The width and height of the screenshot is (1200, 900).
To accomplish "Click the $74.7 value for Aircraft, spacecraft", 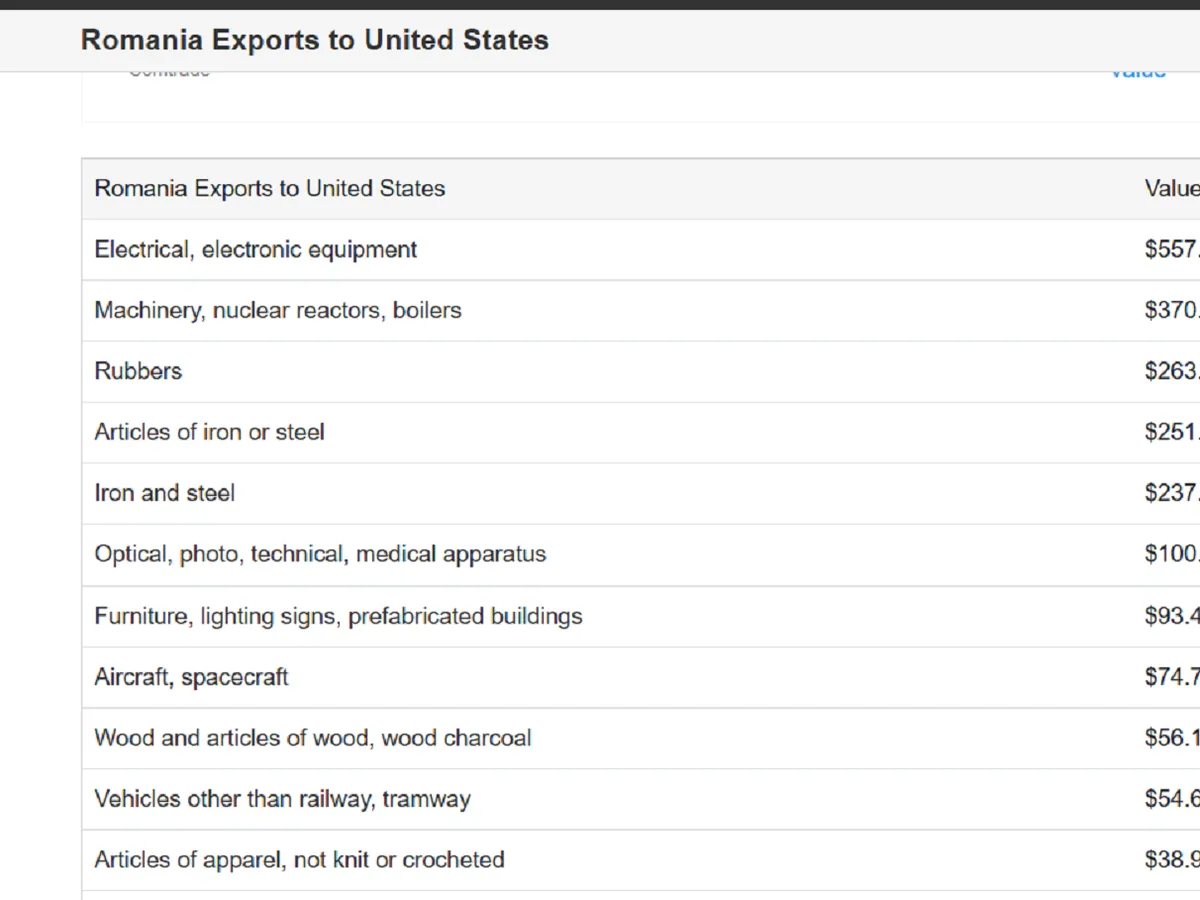I will [1171, 677].
